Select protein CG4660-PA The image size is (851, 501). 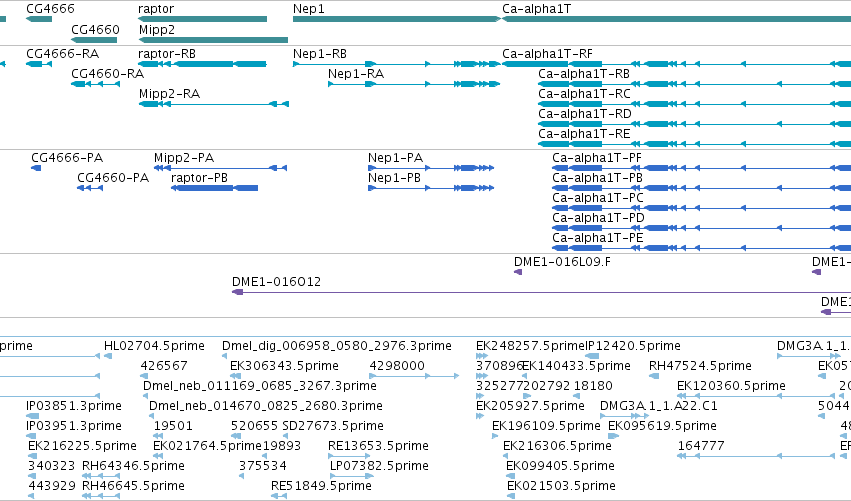(90, 188)
